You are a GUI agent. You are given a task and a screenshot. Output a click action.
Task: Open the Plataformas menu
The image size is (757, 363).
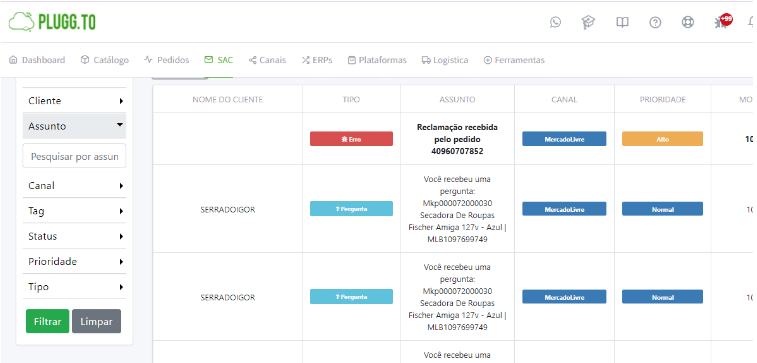378,60
